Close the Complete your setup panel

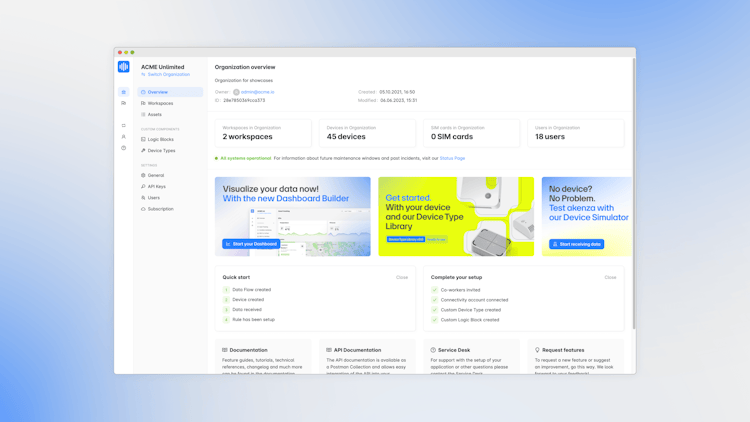pyautogui.click(x=610, y=278)
